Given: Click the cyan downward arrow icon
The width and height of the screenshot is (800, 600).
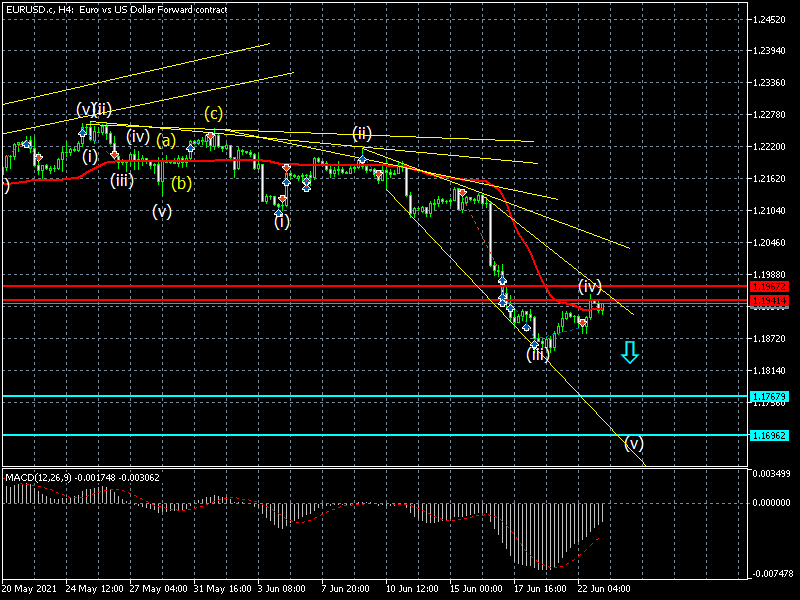Looking at the screenshot, I should click(x=629, y=352).
